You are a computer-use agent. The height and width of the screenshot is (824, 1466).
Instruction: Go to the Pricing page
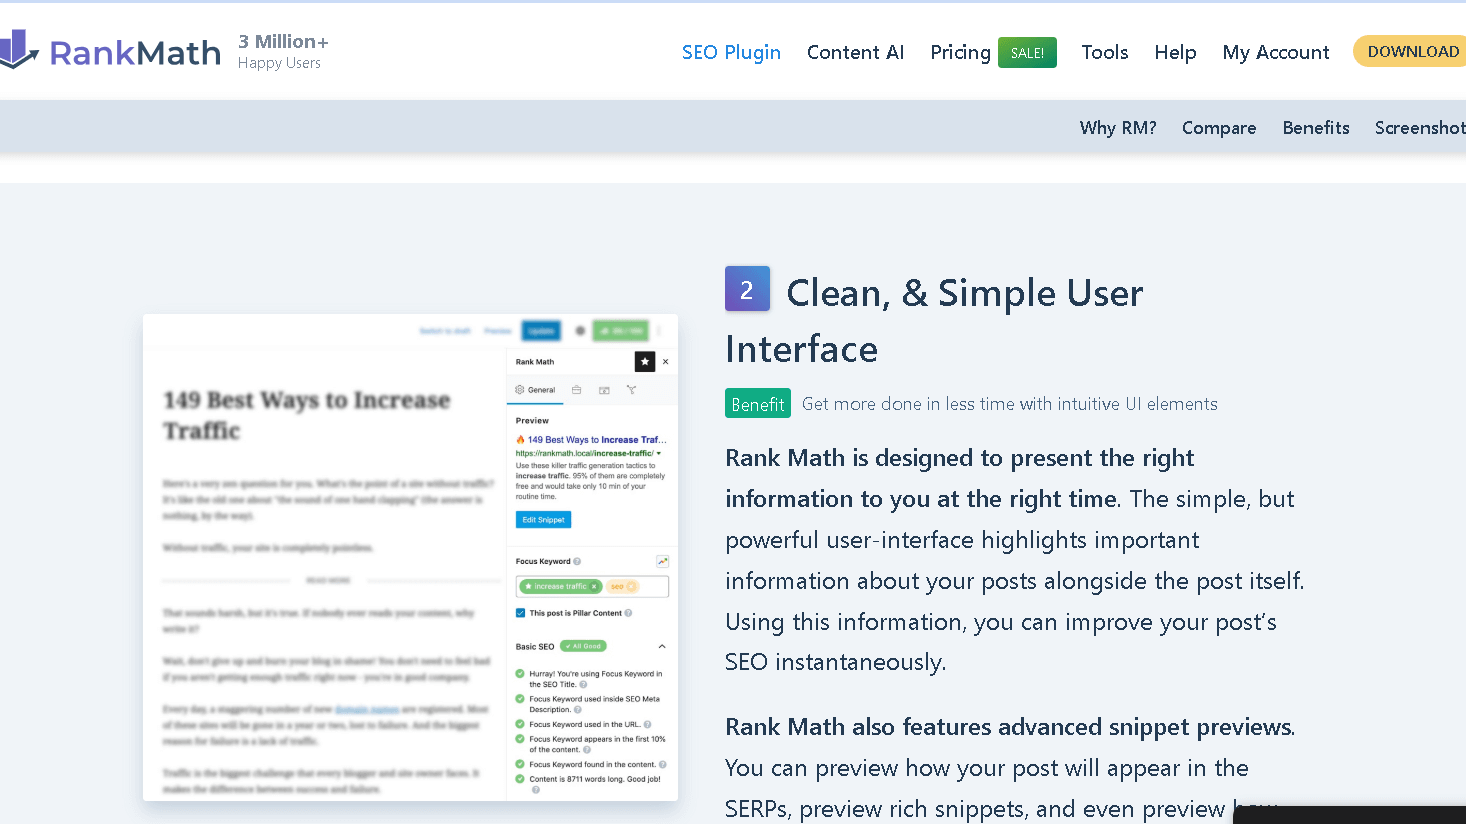click(x=960, y=52)
